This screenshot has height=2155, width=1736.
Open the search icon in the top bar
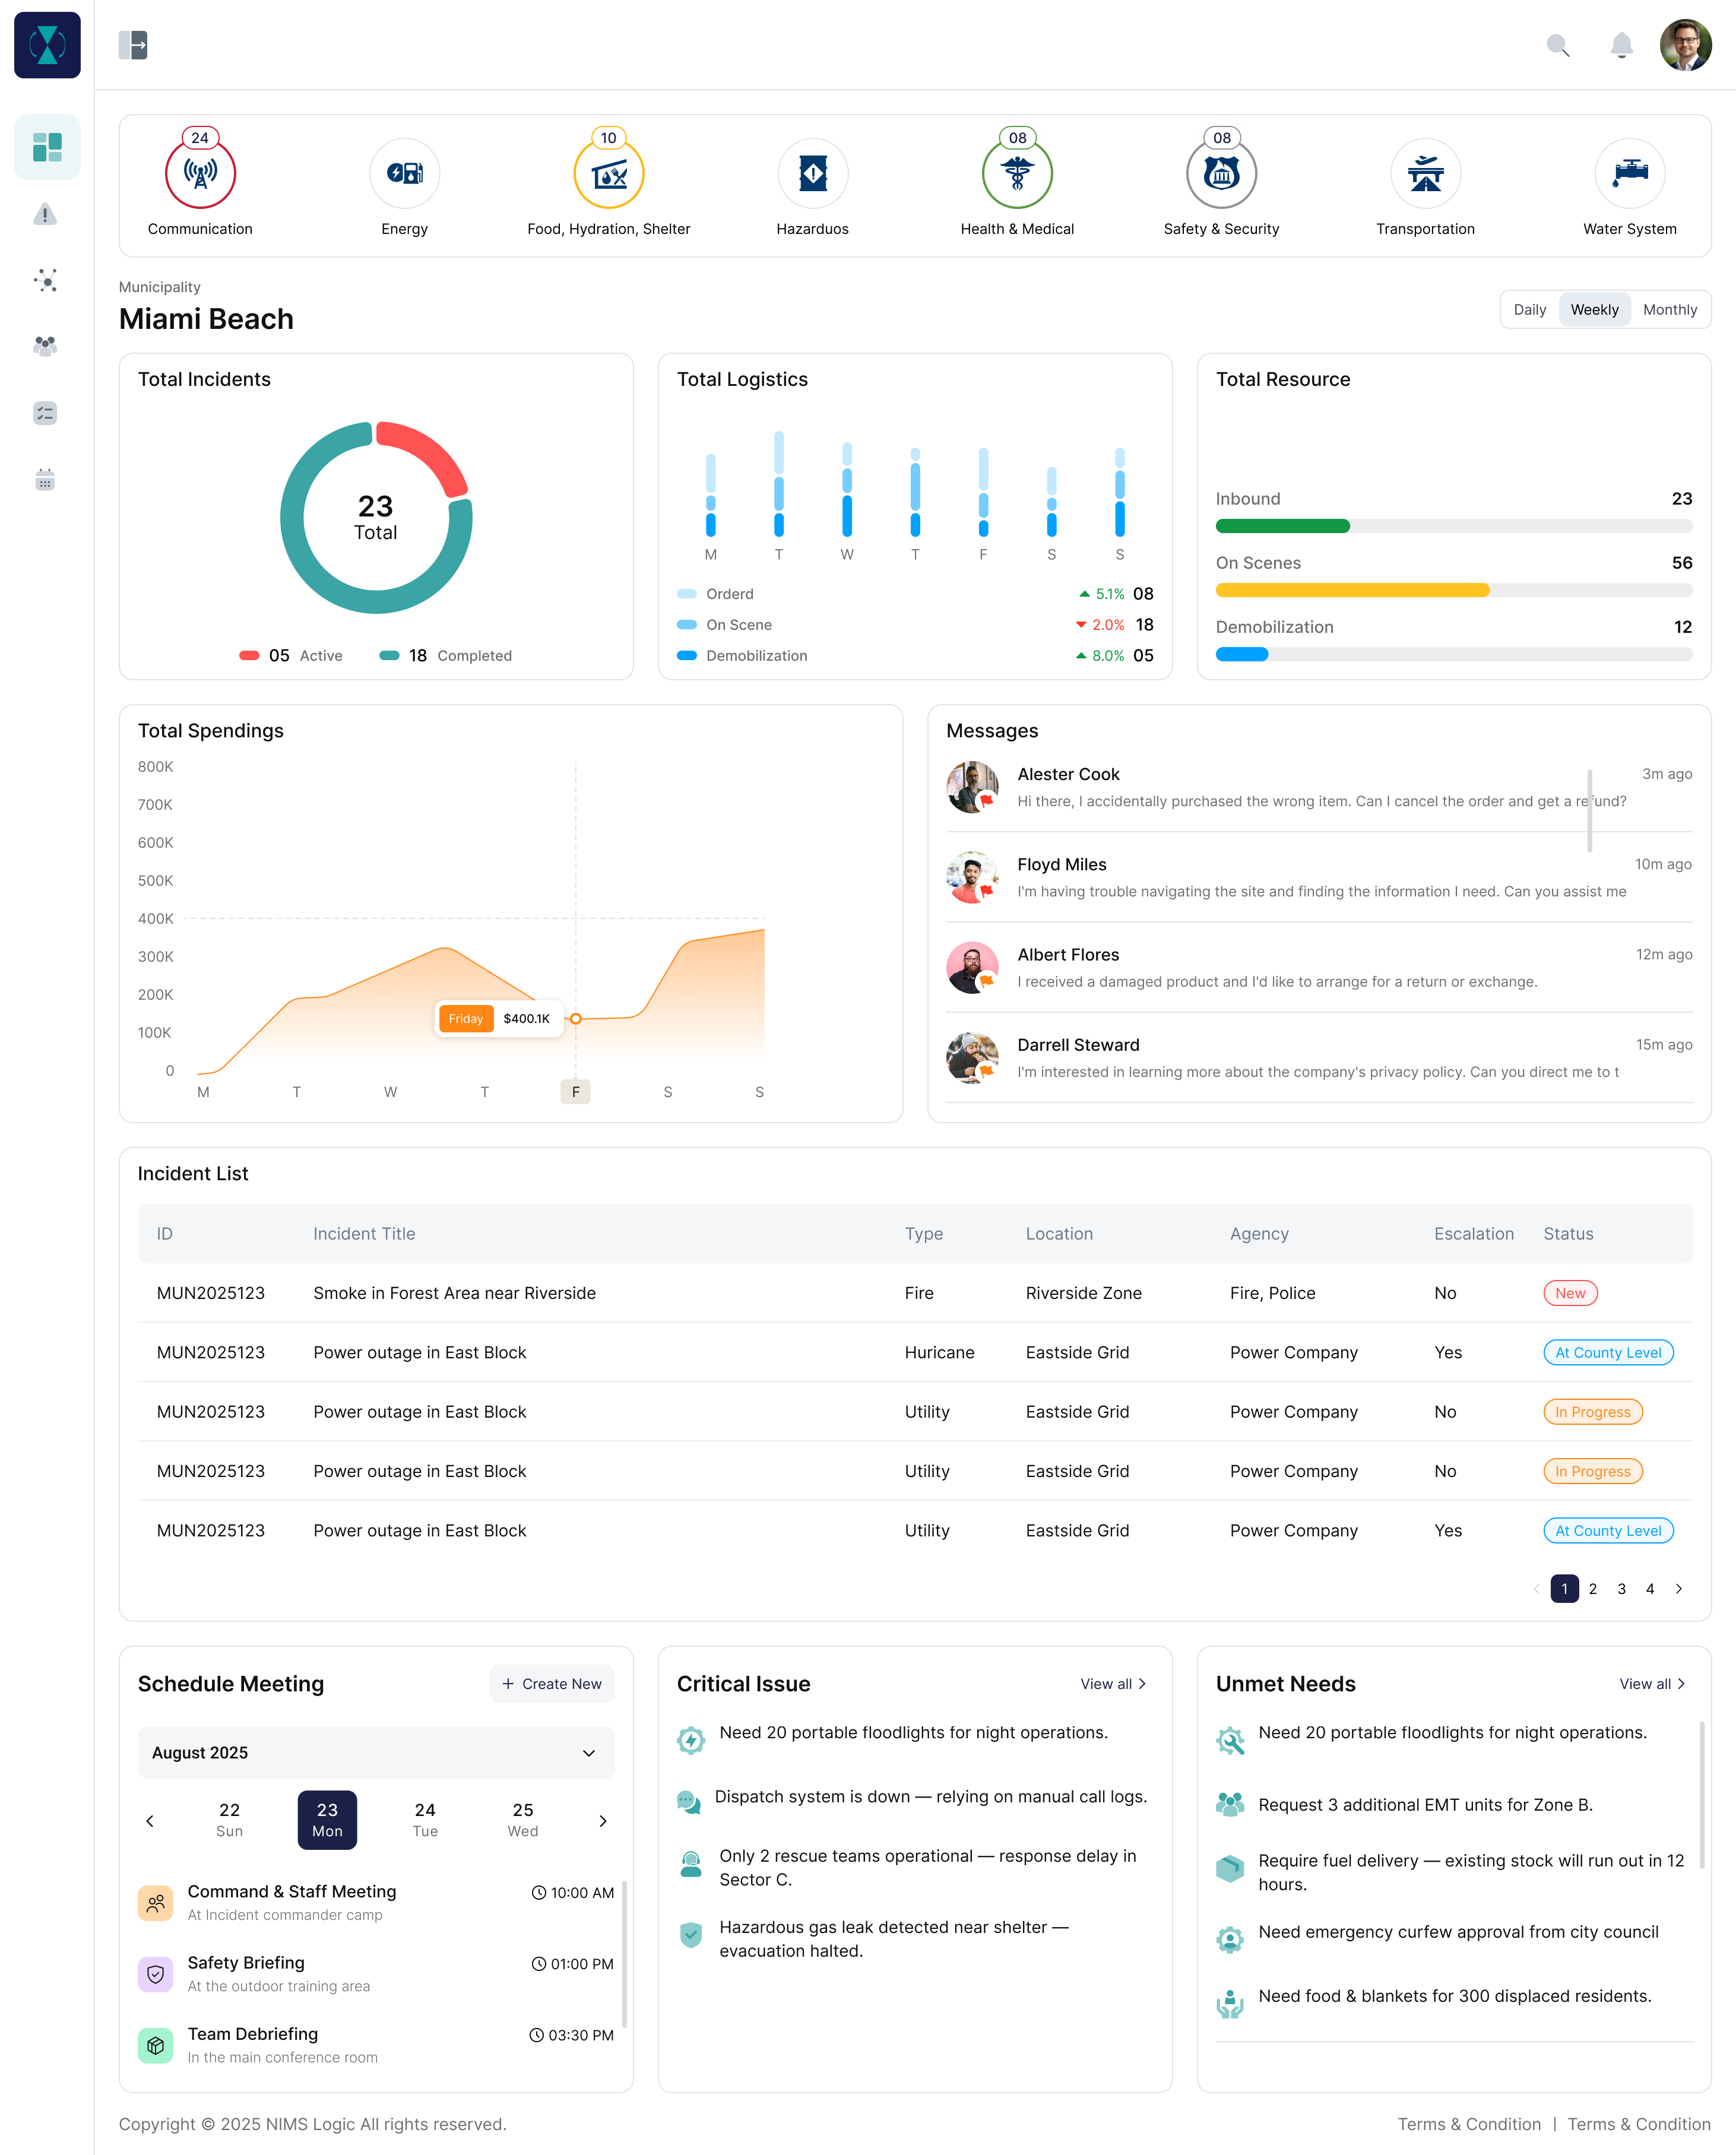click(x=1558, y=45)
